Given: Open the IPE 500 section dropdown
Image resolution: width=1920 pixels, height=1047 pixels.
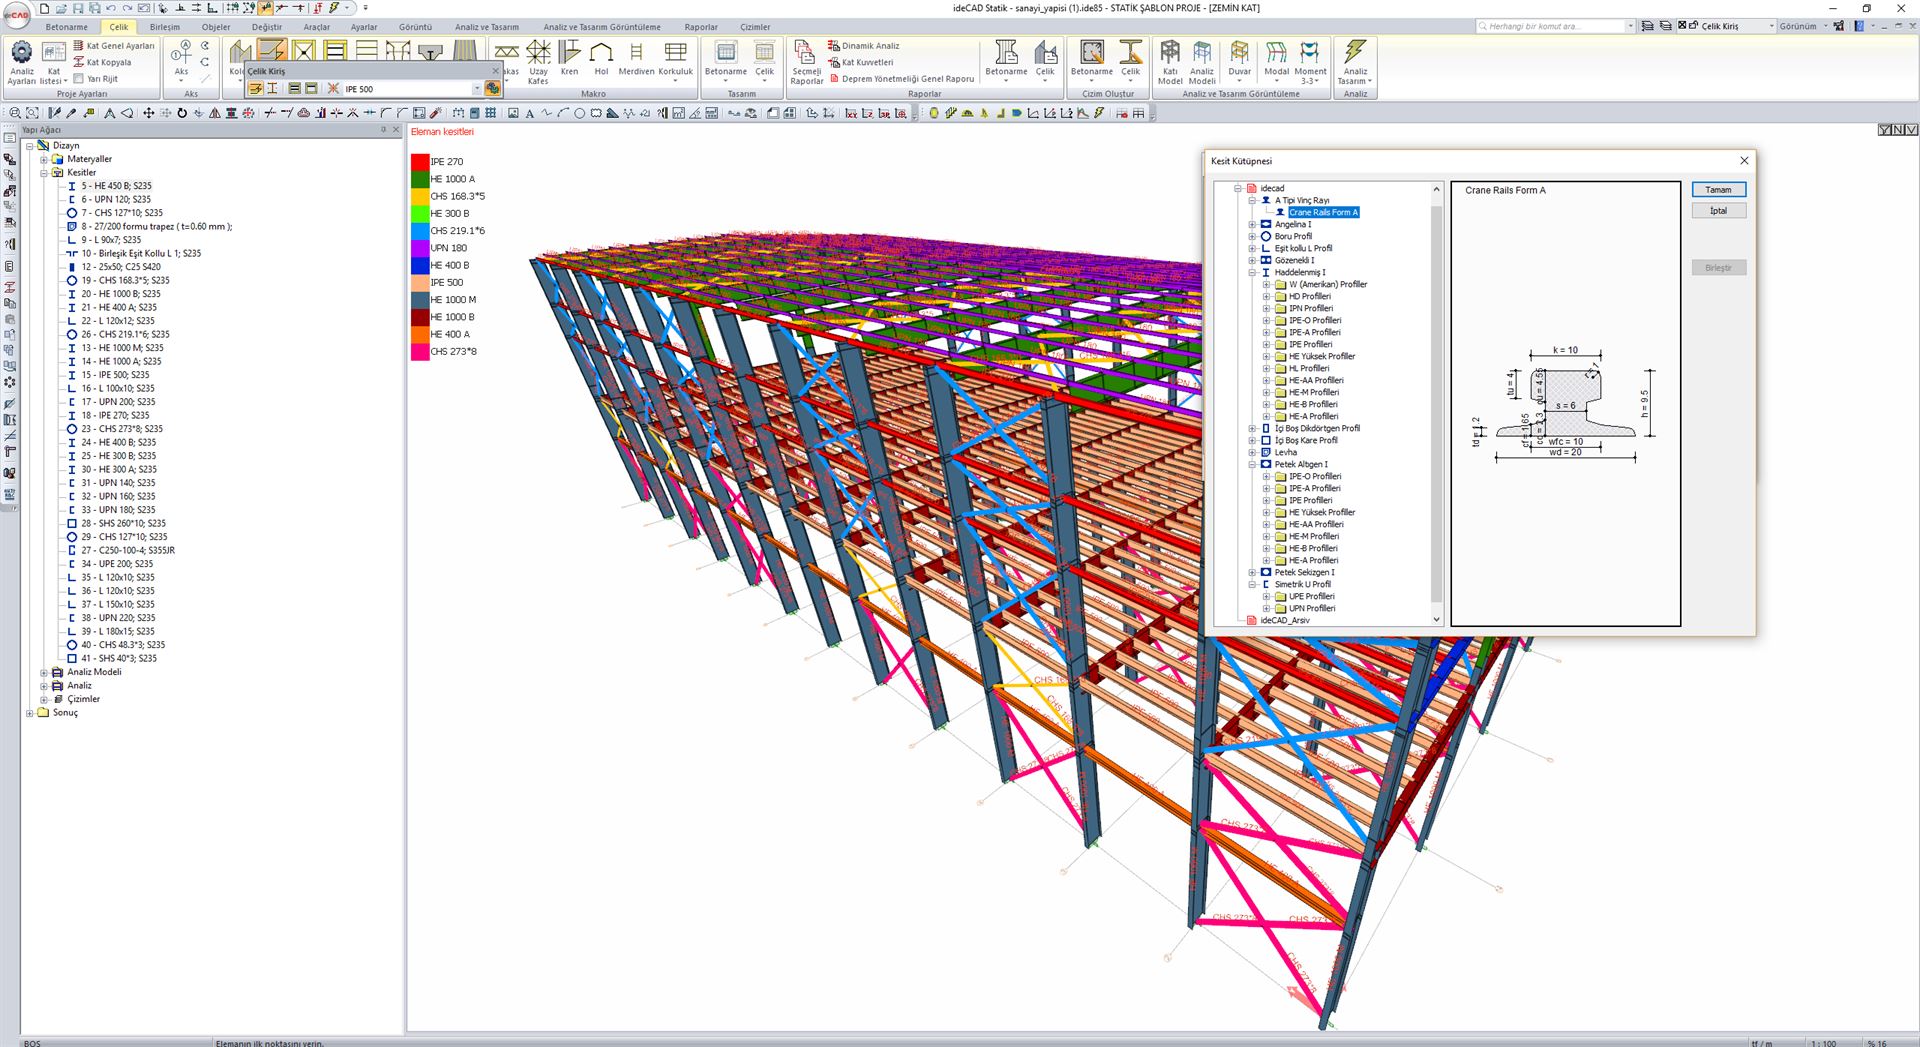Looking at the screenshot, I should (478, 88).
